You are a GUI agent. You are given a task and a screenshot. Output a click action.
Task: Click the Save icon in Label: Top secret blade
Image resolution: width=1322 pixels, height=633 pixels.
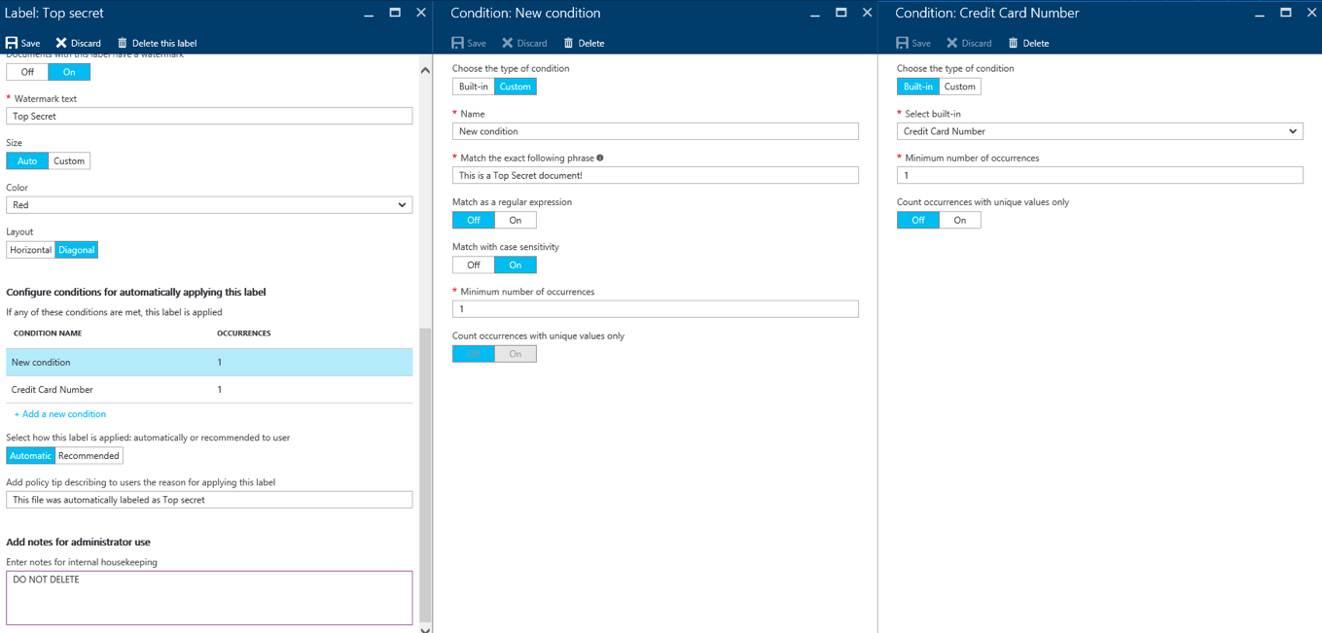12,43
